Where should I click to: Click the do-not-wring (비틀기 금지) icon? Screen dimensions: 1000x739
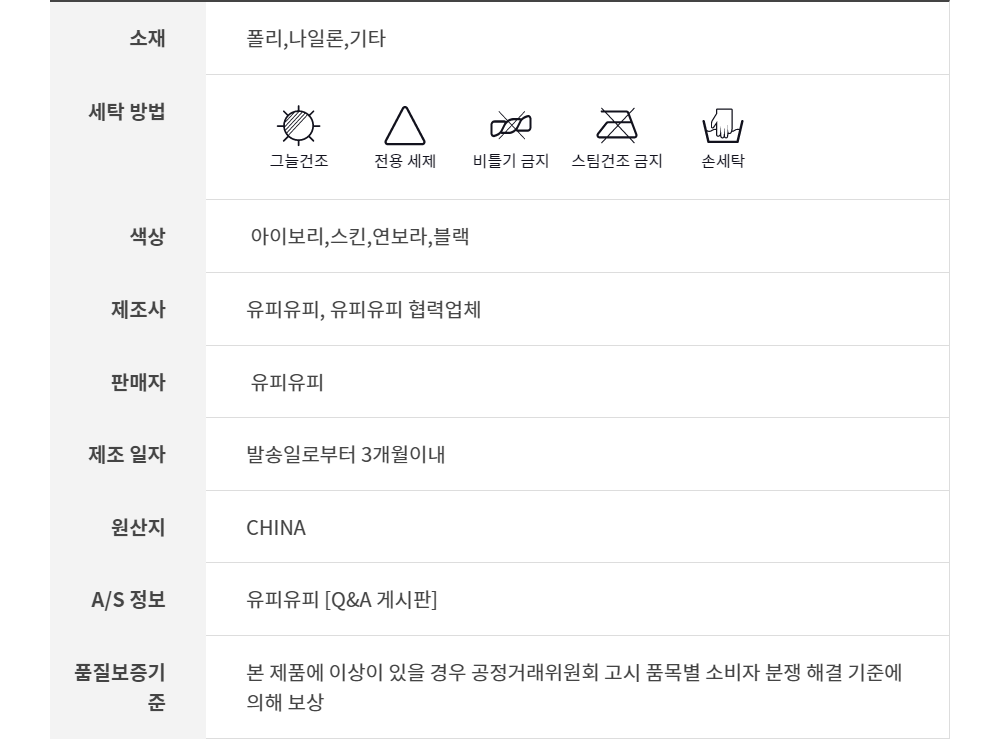[x=510, y=124]
